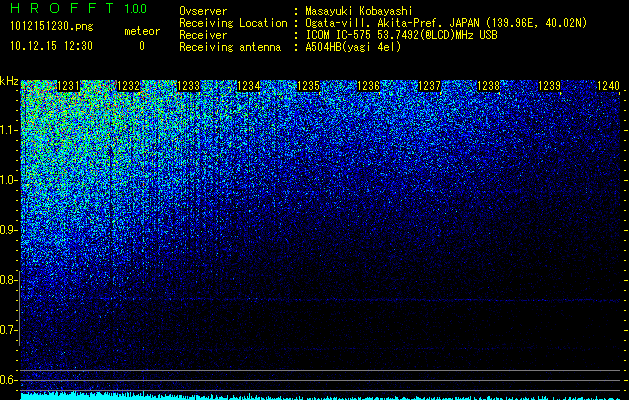Click the 1233 time marker
The image size is (629, 400).
(189, 86)
